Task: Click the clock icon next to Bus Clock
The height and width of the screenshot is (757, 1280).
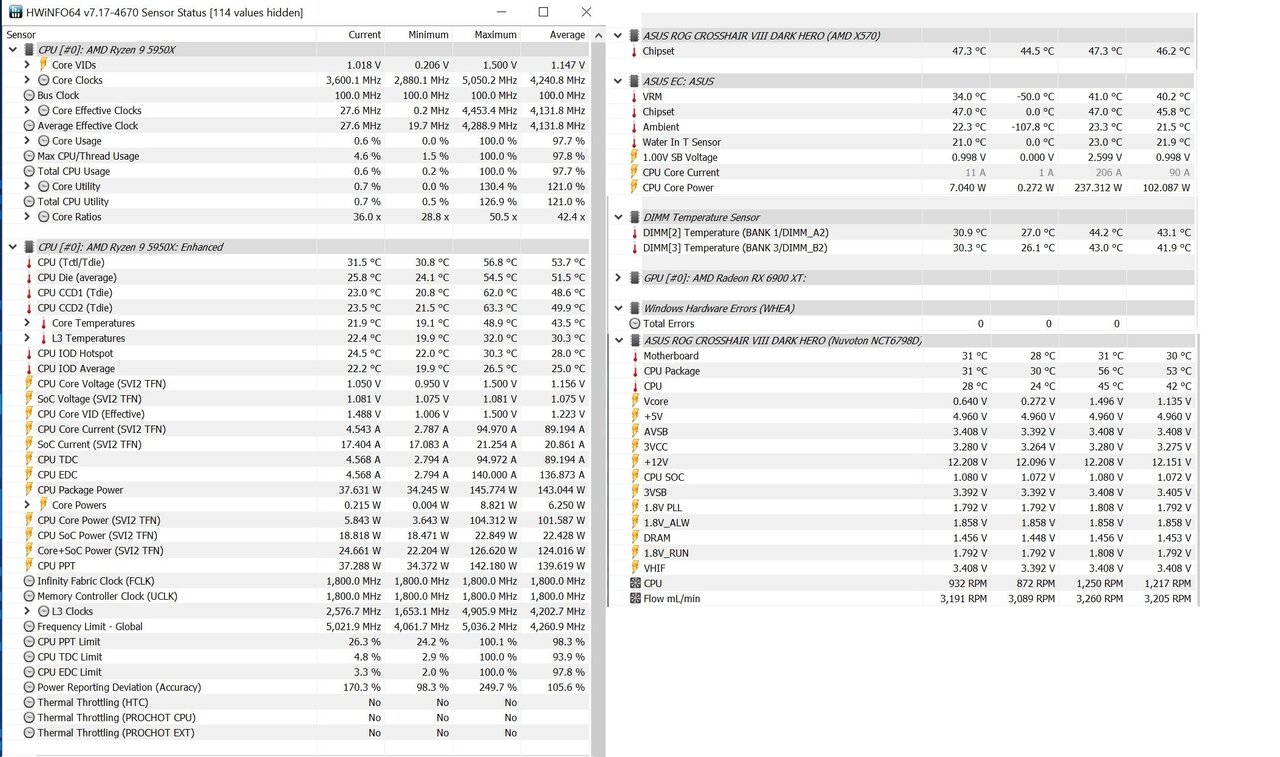Action: [30, 95]
